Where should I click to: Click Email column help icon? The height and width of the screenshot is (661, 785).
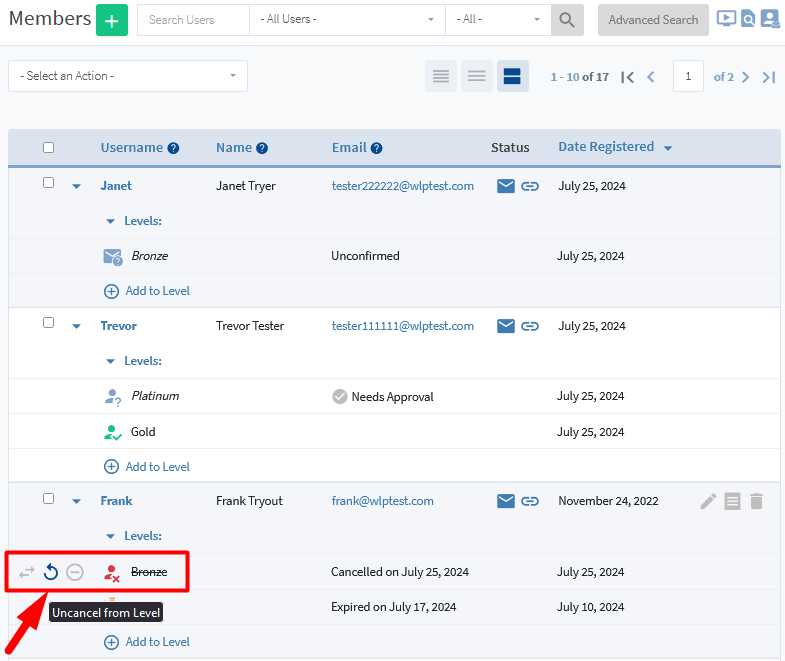click(x=376, y=148)
